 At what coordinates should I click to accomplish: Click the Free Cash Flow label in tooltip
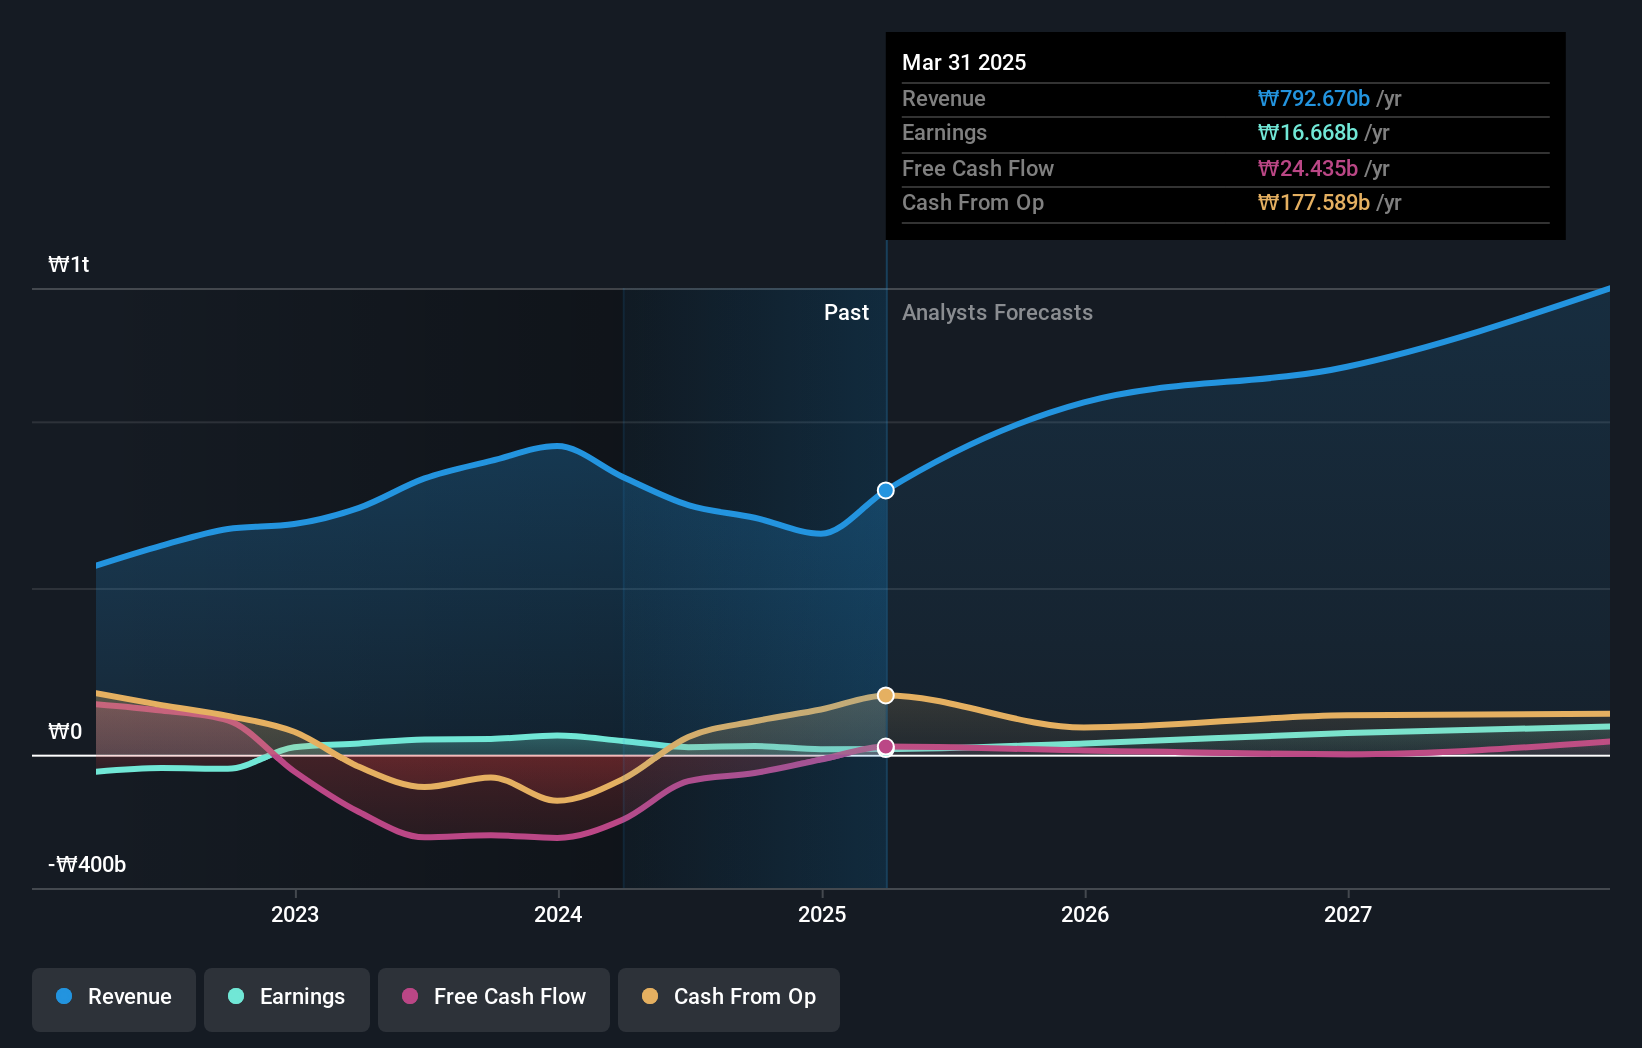(x=978, y=168)
